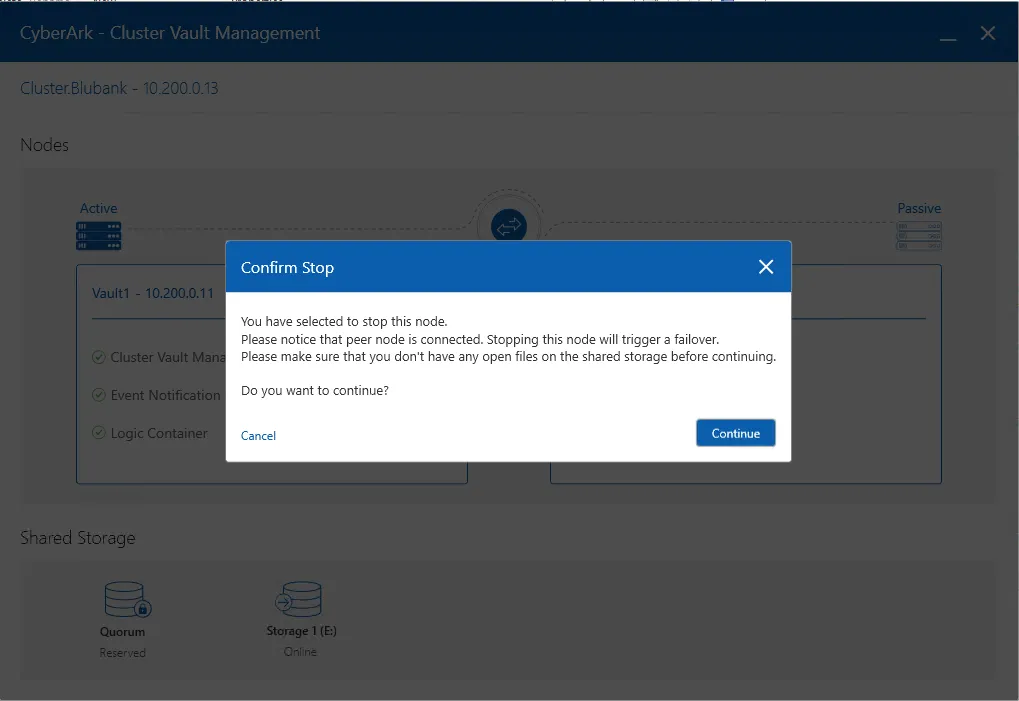Click the Active label above the node

pos(98,208)
